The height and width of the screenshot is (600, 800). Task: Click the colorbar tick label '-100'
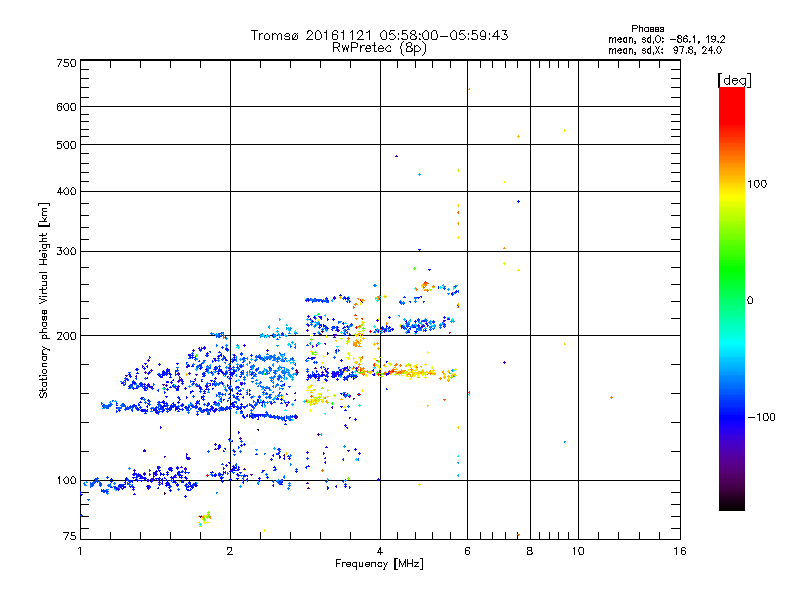(x=761, y=417)
